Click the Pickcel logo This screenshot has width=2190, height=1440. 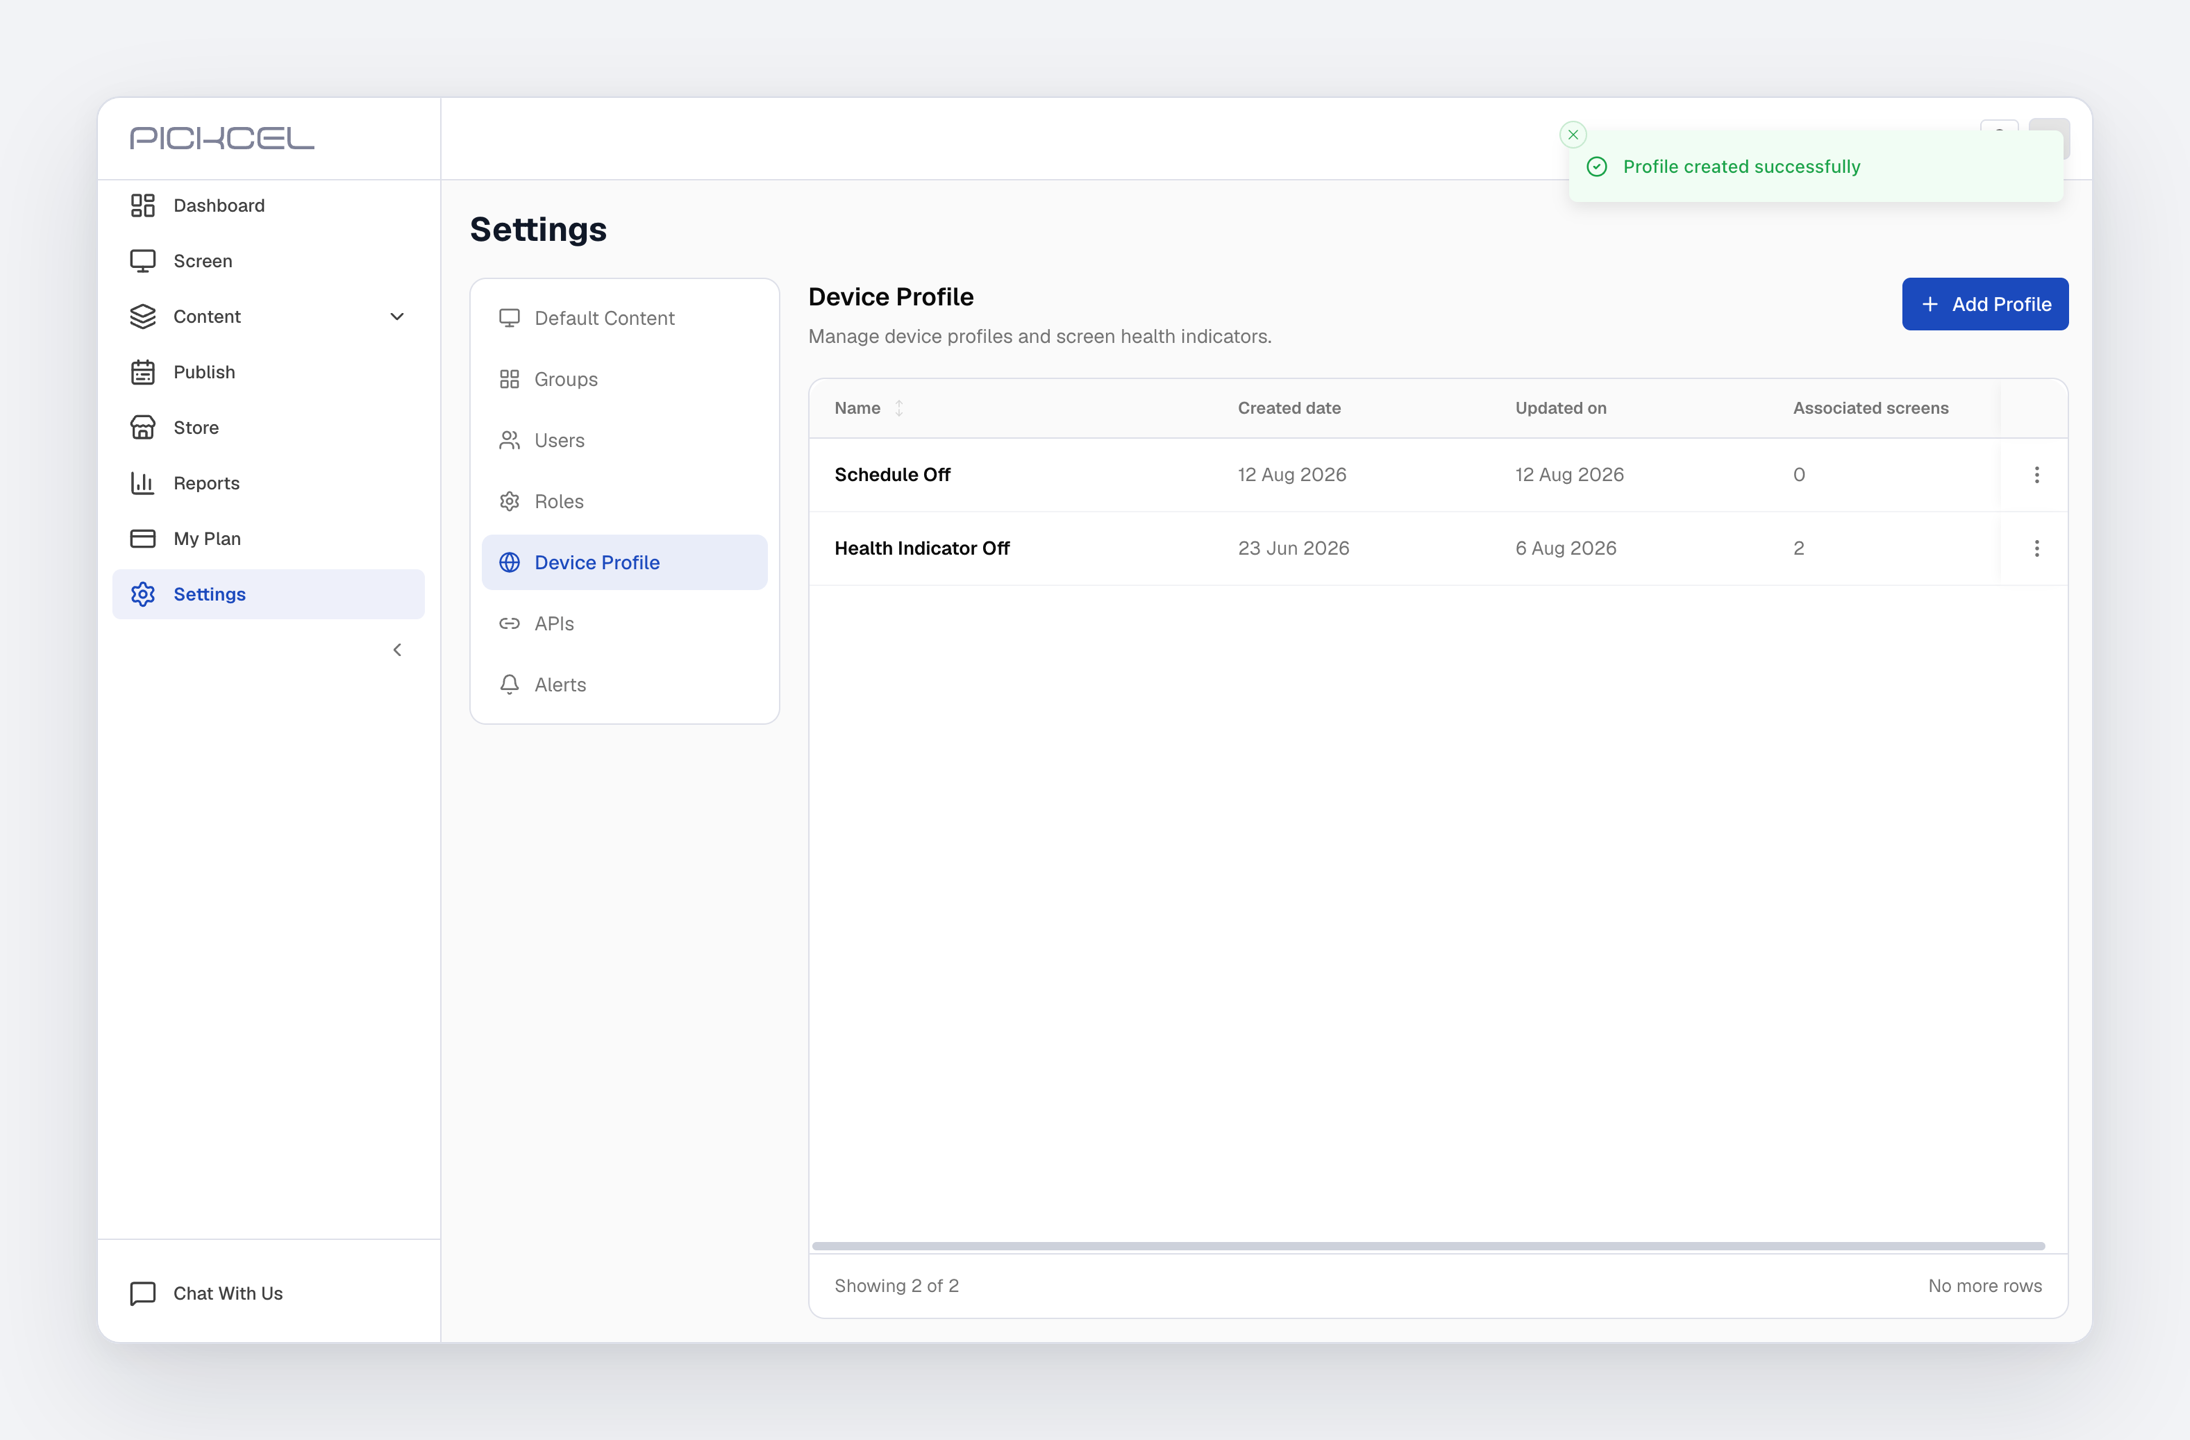222,138
